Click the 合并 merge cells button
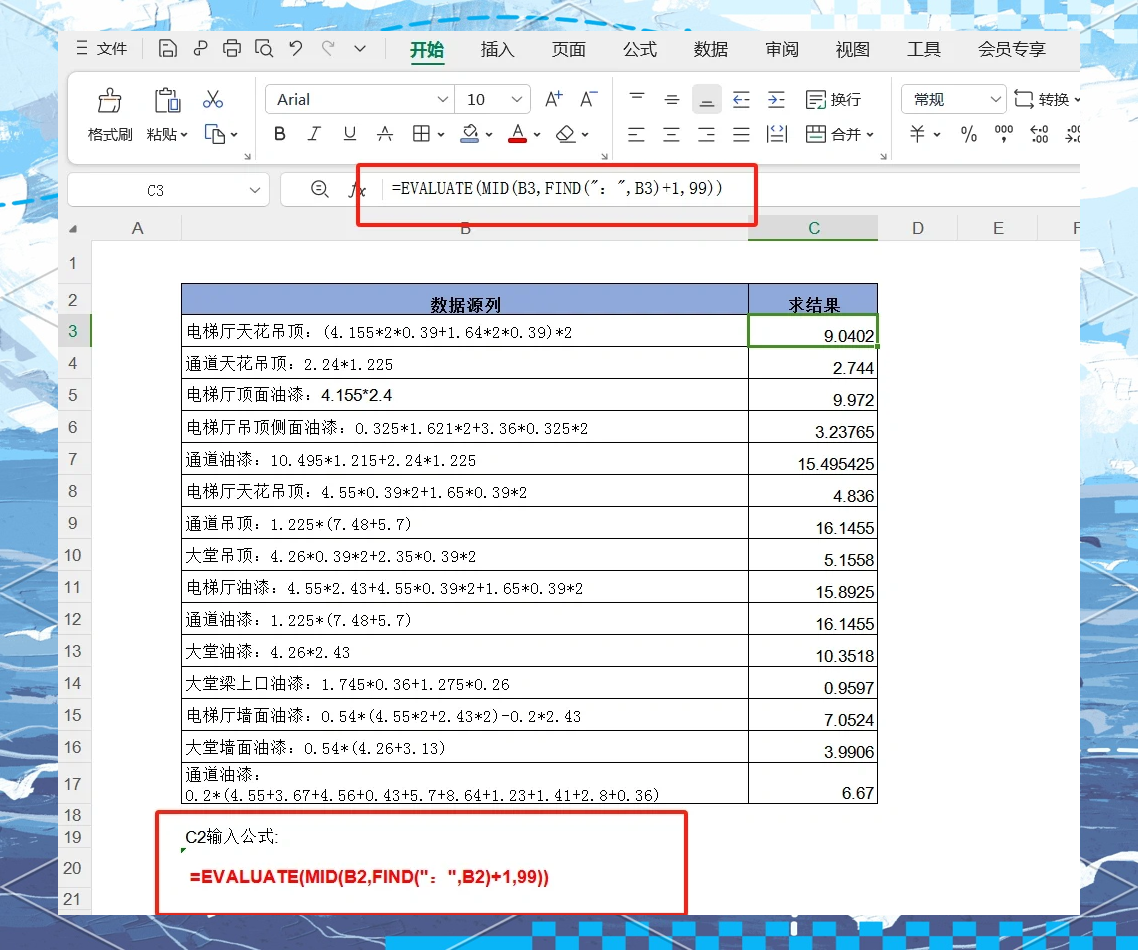 tap(839, 134)
